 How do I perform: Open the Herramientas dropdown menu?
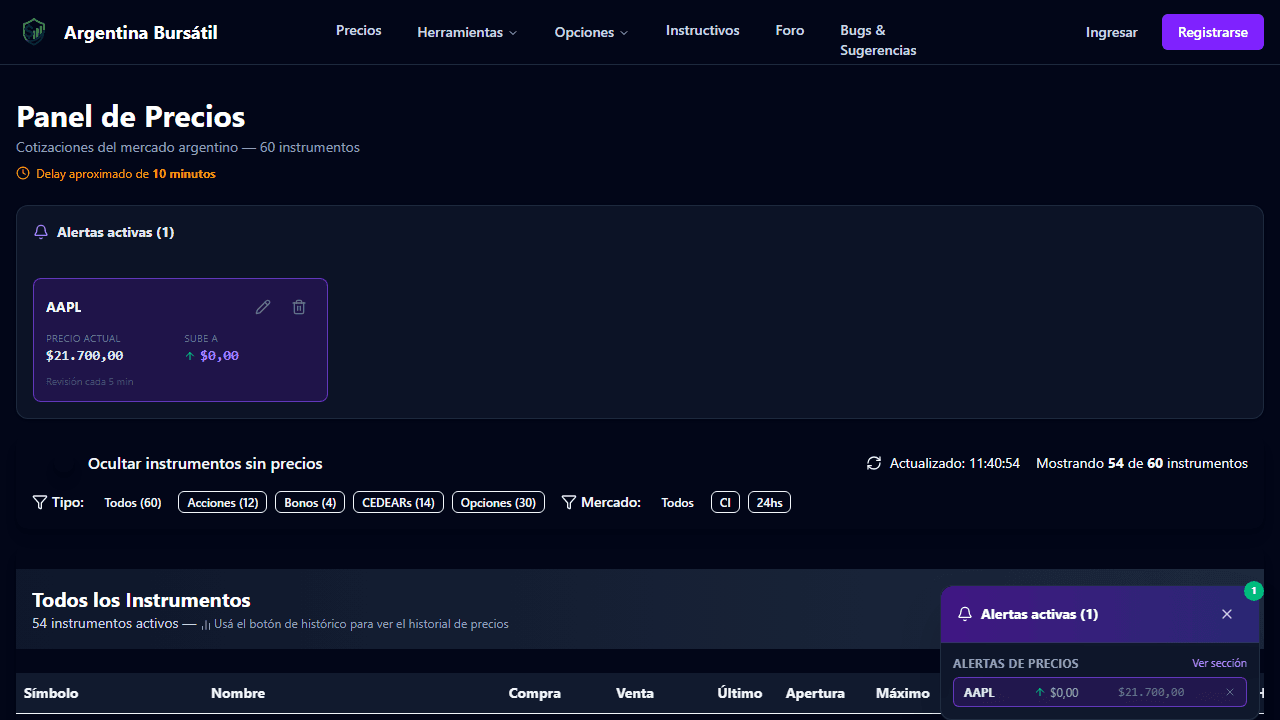(467, 32)
